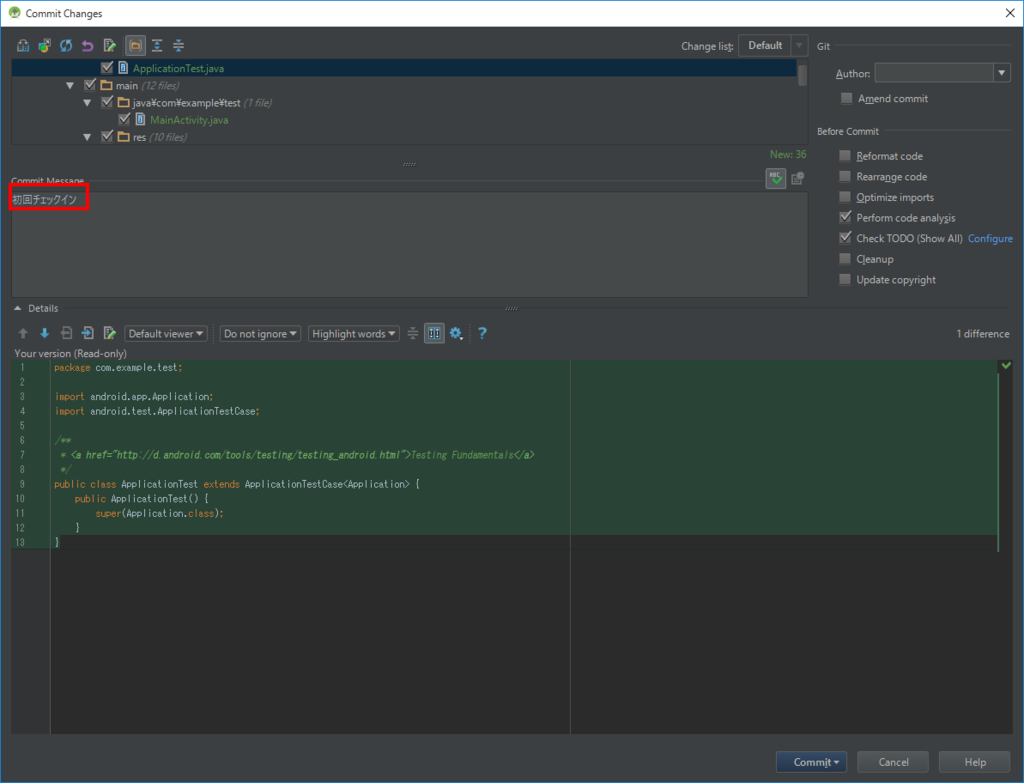
Task: Click the Cancel button
Action: point(893,762)
